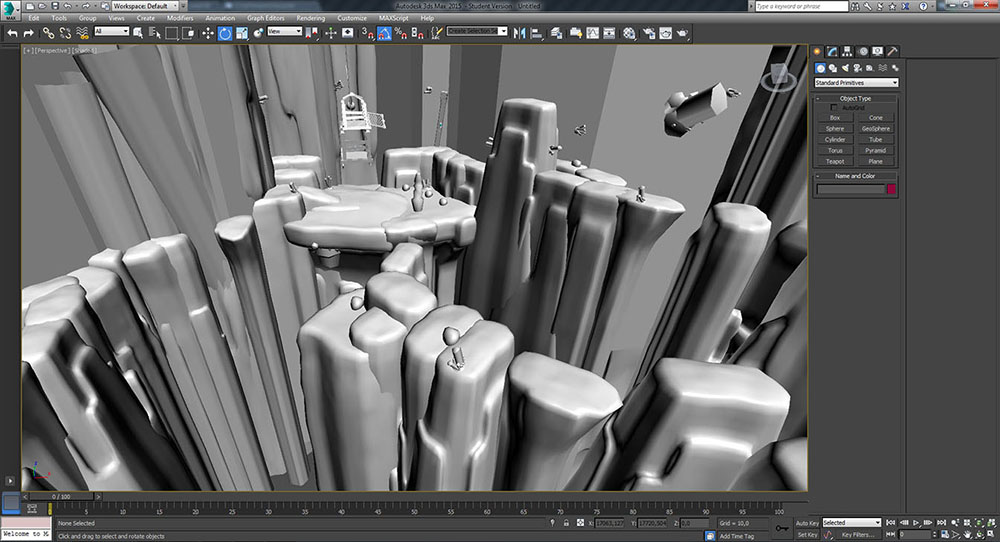
Task: Select the Rotate tool in the main toolbar
Action: click(x=225, y=33)
